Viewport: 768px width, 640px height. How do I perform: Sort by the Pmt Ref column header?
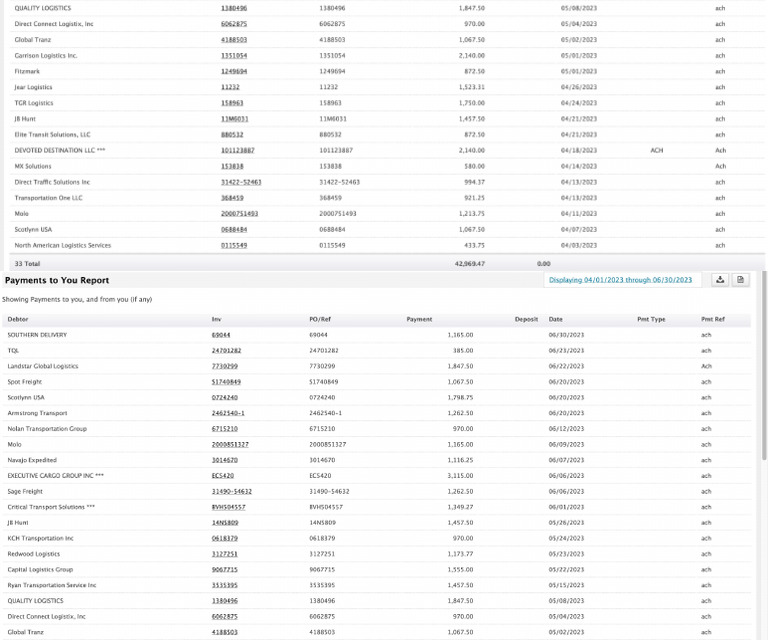coord(713,319)
